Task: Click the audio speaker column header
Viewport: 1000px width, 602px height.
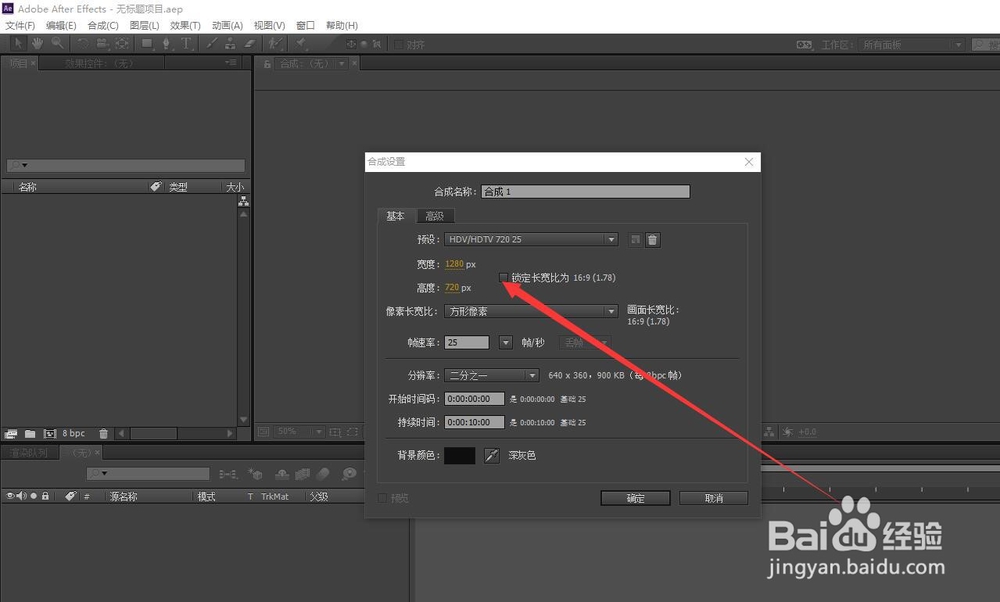Action: 22,496
